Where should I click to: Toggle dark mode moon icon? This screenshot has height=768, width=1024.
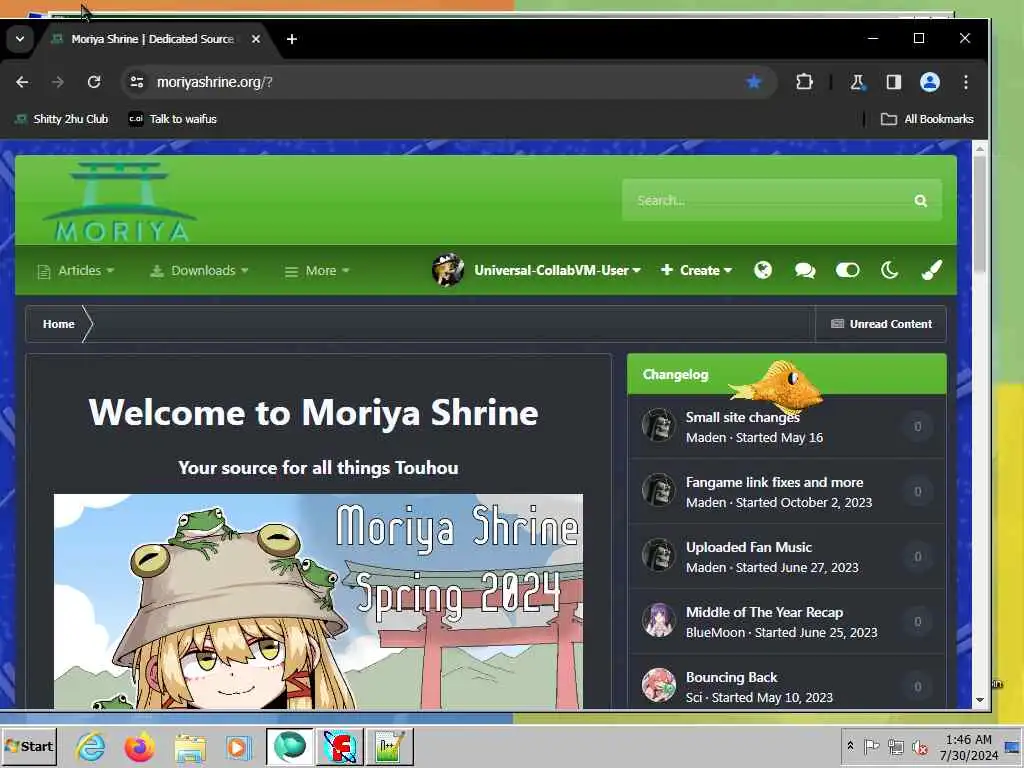tap(889, 270)
